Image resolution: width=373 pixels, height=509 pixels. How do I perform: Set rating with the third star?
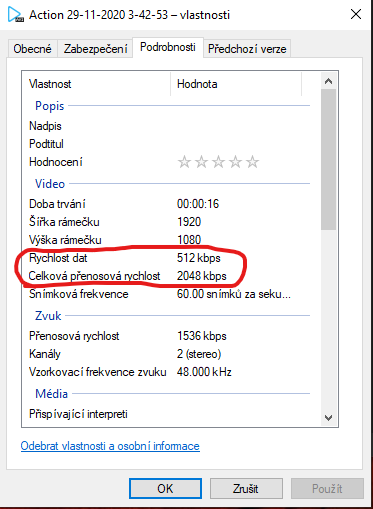coord(218,162)
